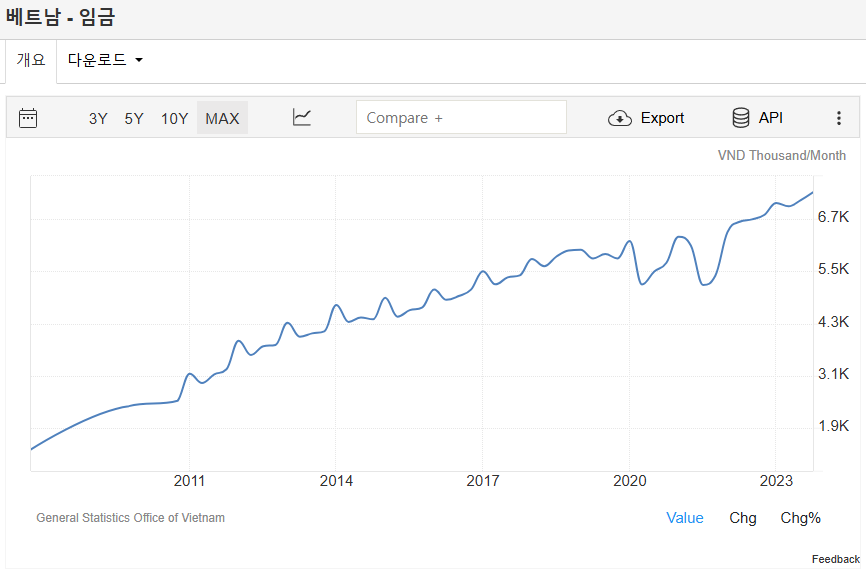Click the 2023 x-axis label
866x577 pixels.
pos(776,481)
